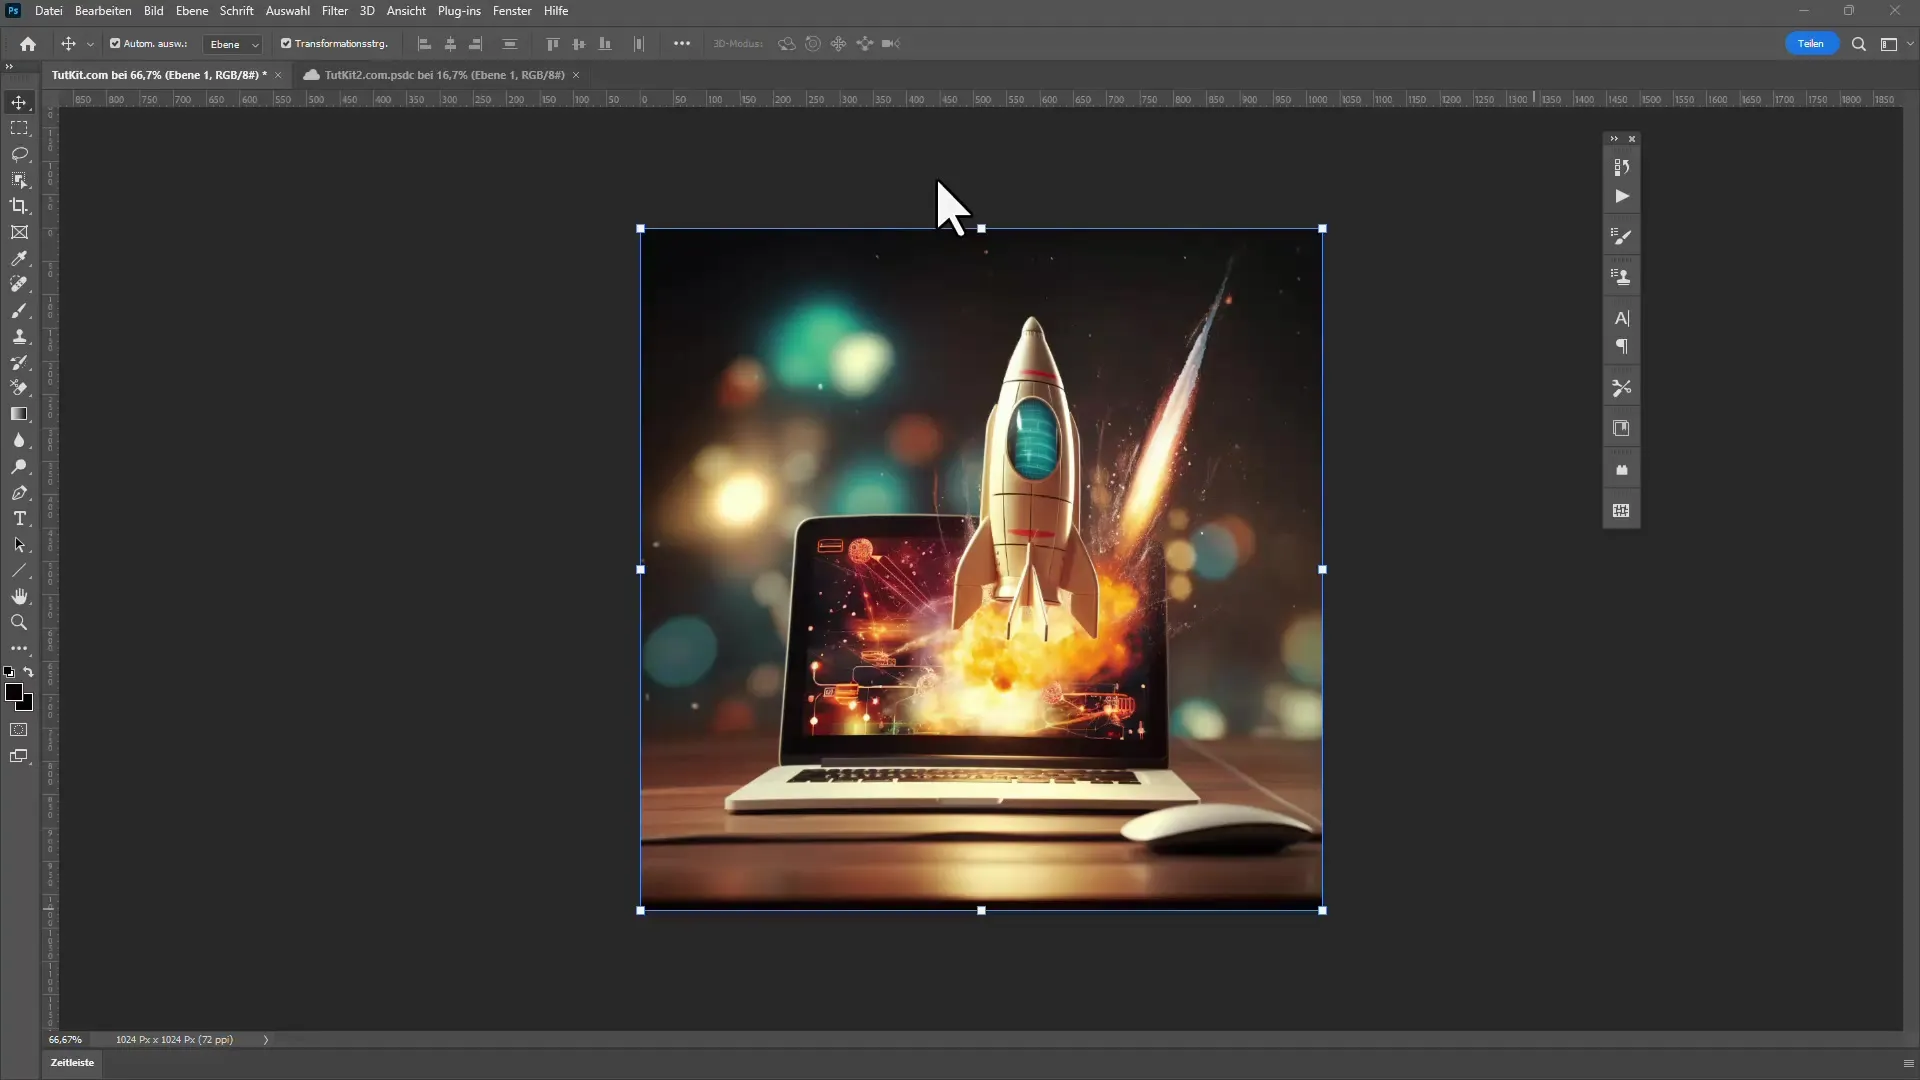Select the Spot Healing Brush tool
This screenshot has width=1920, height=1080.
coord(19,285)
